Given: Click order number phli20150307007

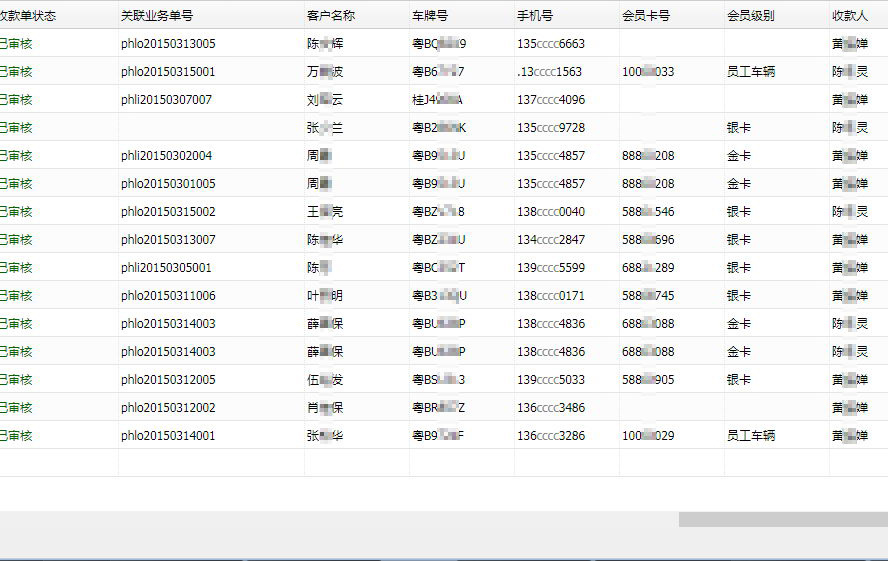Looking at the screenshot, I should coord(166,100).
